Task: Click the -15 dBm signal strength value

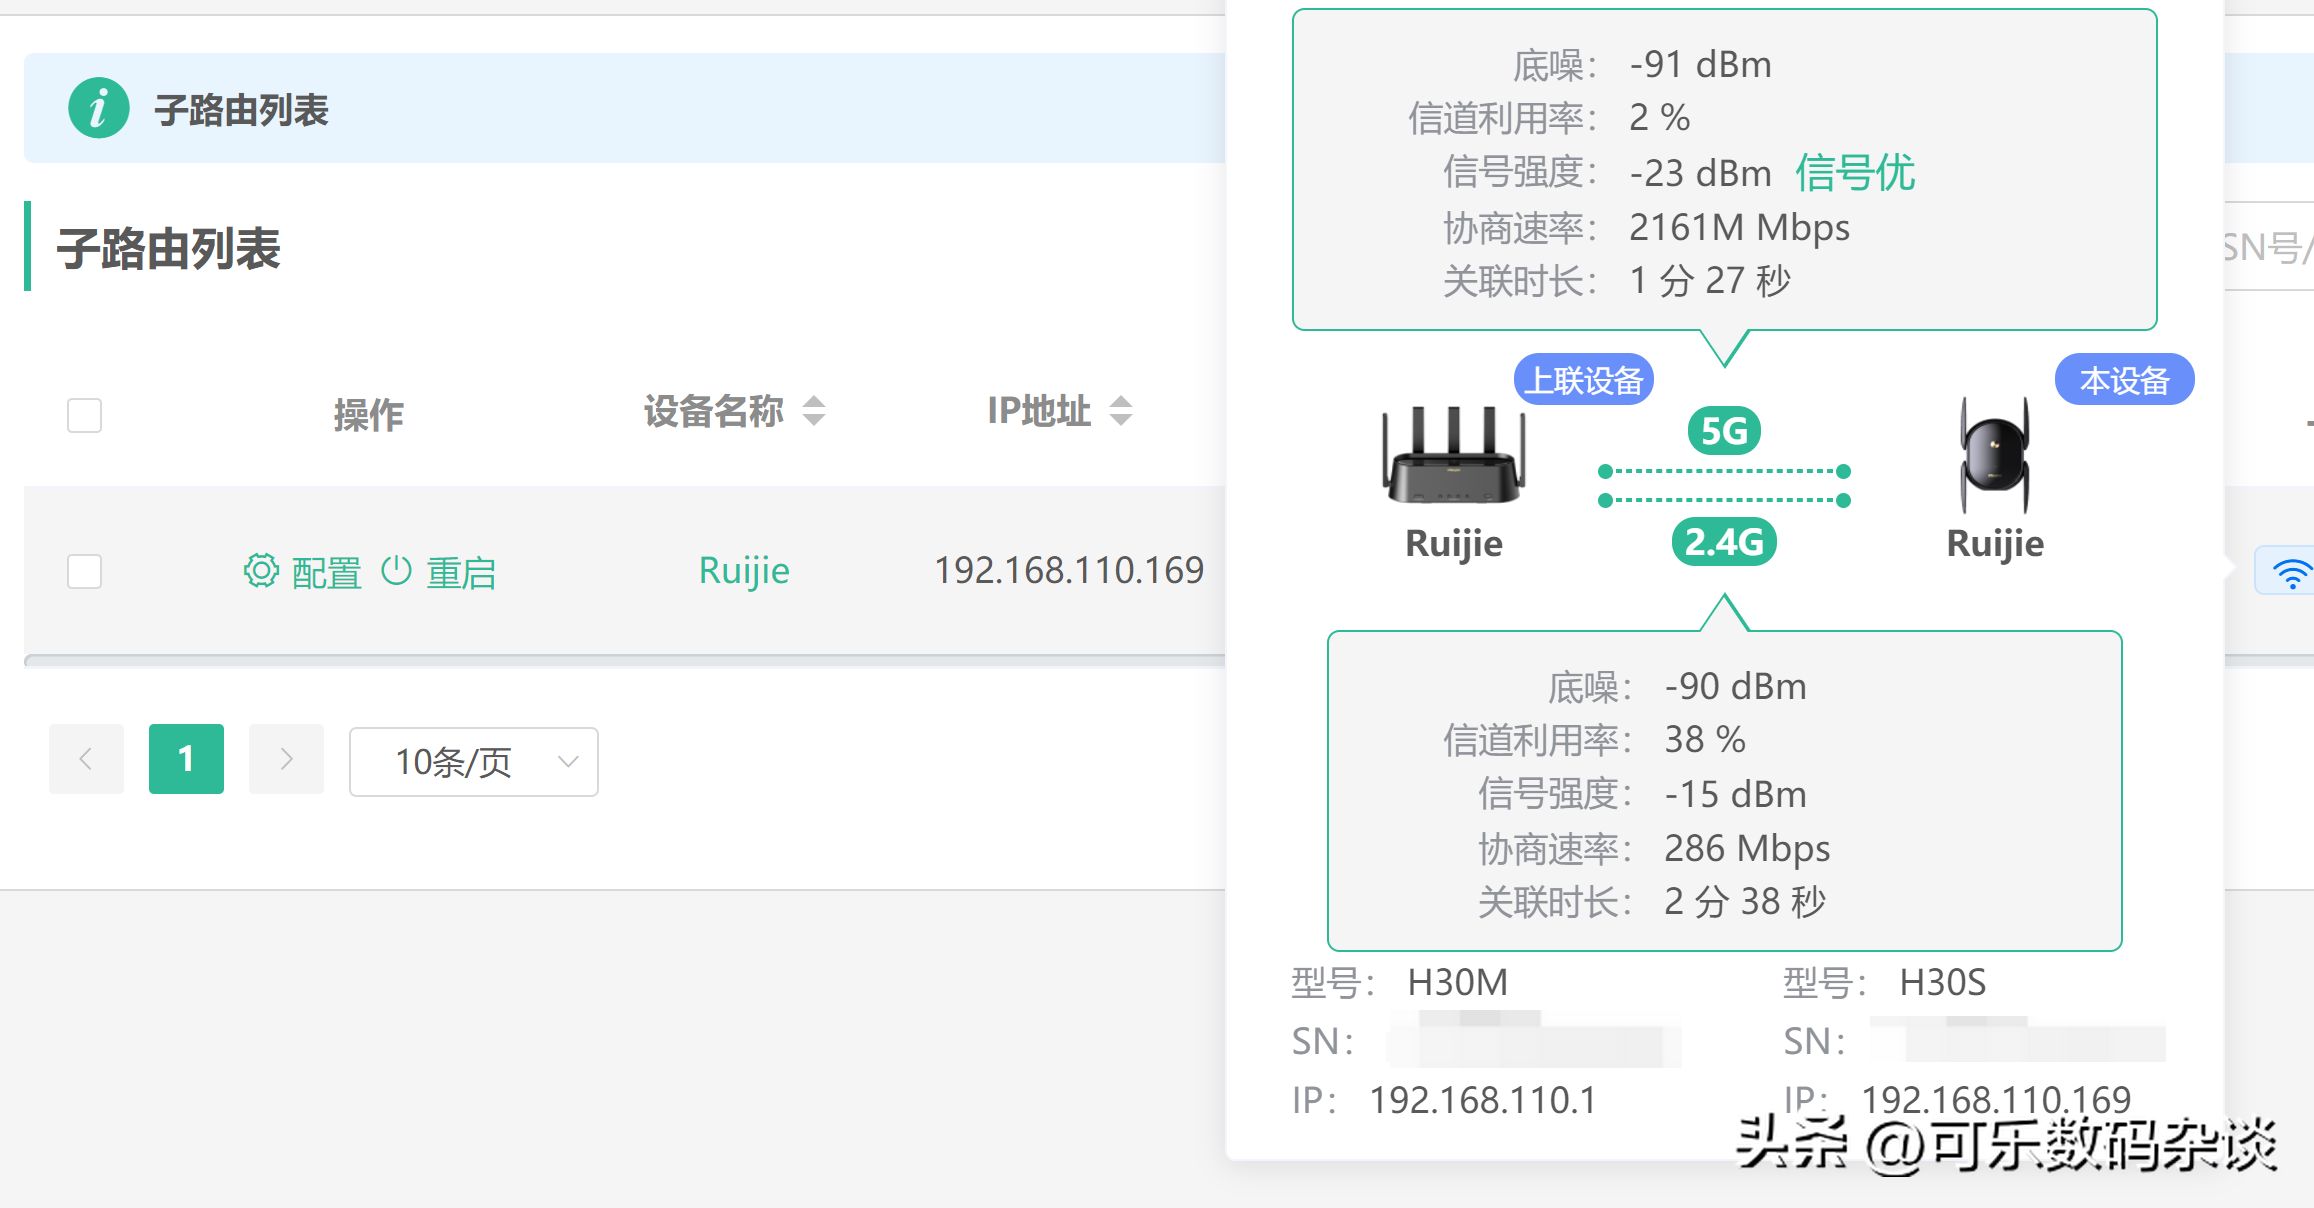Action: [x=1735, y=794]
